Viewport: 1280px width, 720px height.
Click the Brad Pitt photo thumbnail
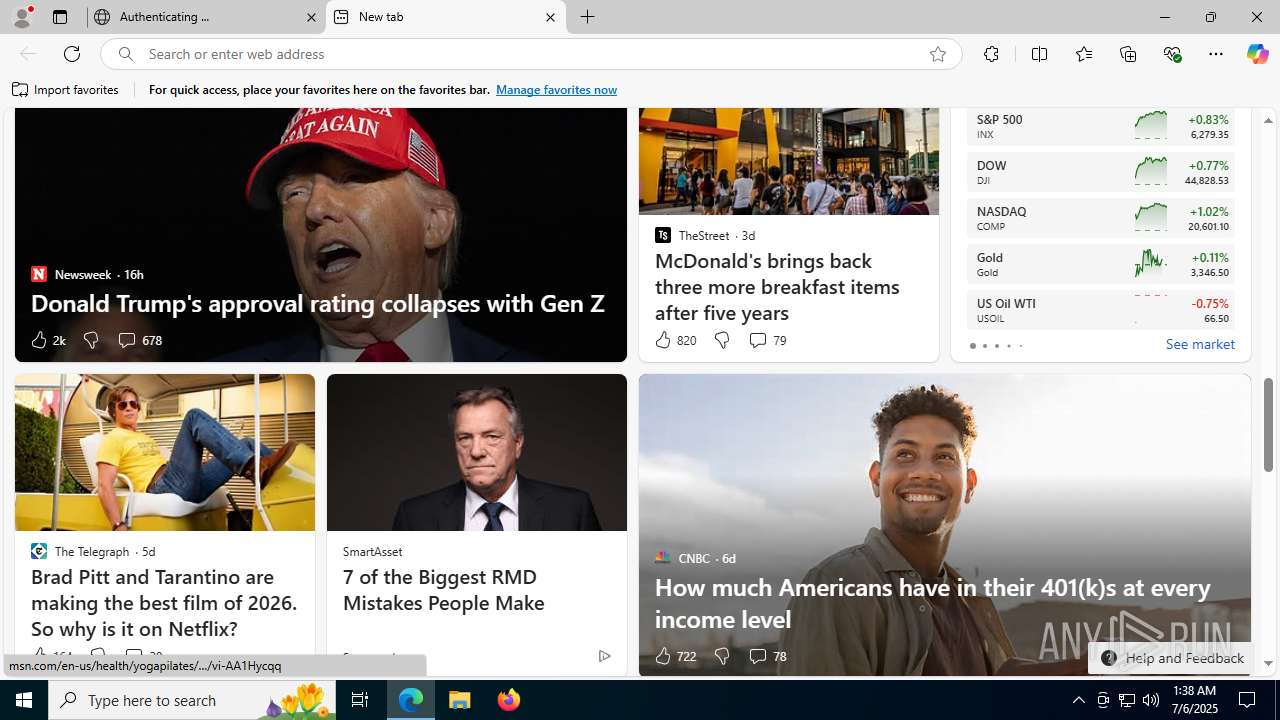click(165, 452)
